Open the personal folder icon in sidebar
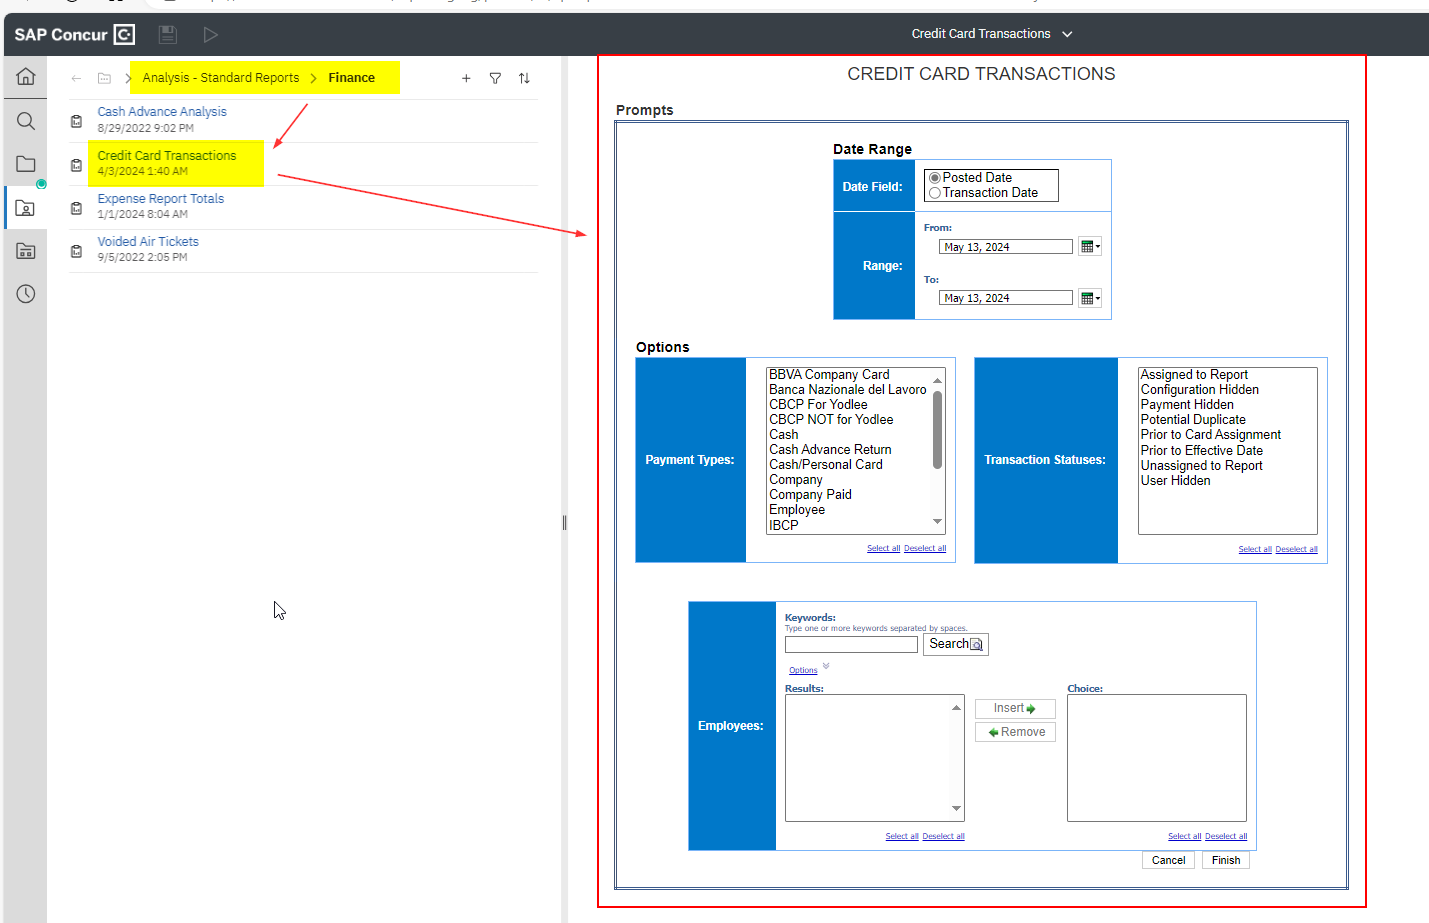The image size is (1429, 923). click(26, 208)
